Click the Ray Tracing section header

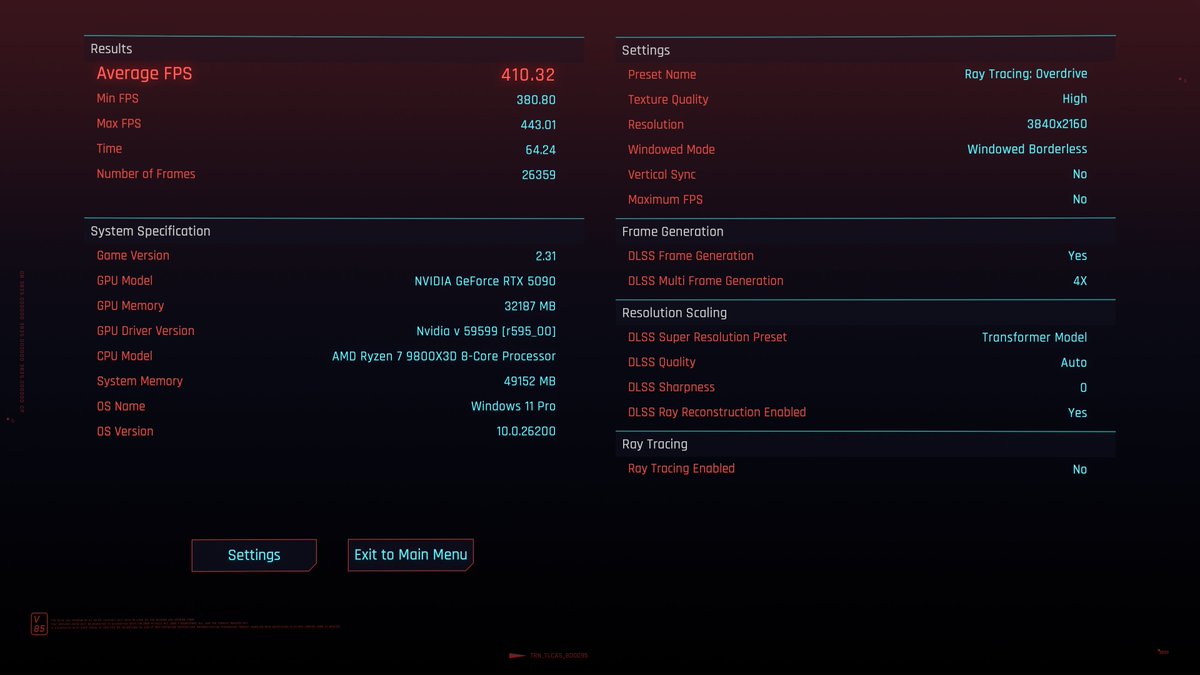point(654,445)
